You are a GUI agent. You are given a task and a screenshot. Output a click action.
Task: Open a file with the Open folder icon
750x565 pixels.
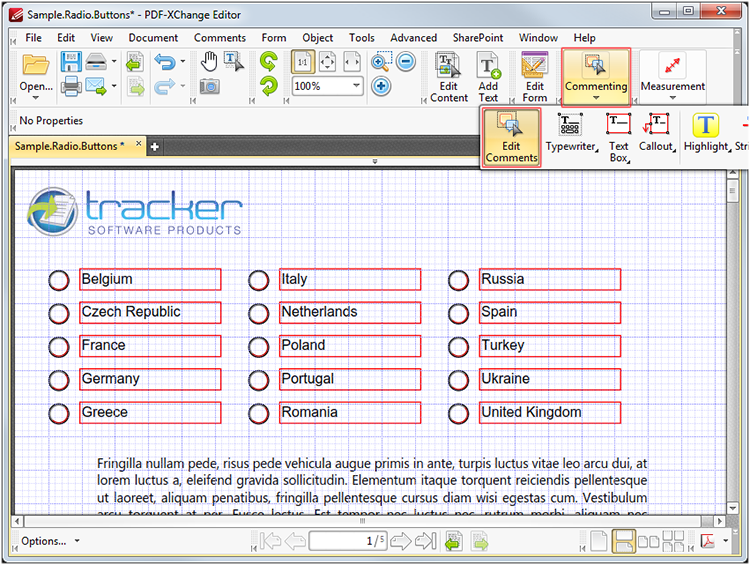[35, 65]
